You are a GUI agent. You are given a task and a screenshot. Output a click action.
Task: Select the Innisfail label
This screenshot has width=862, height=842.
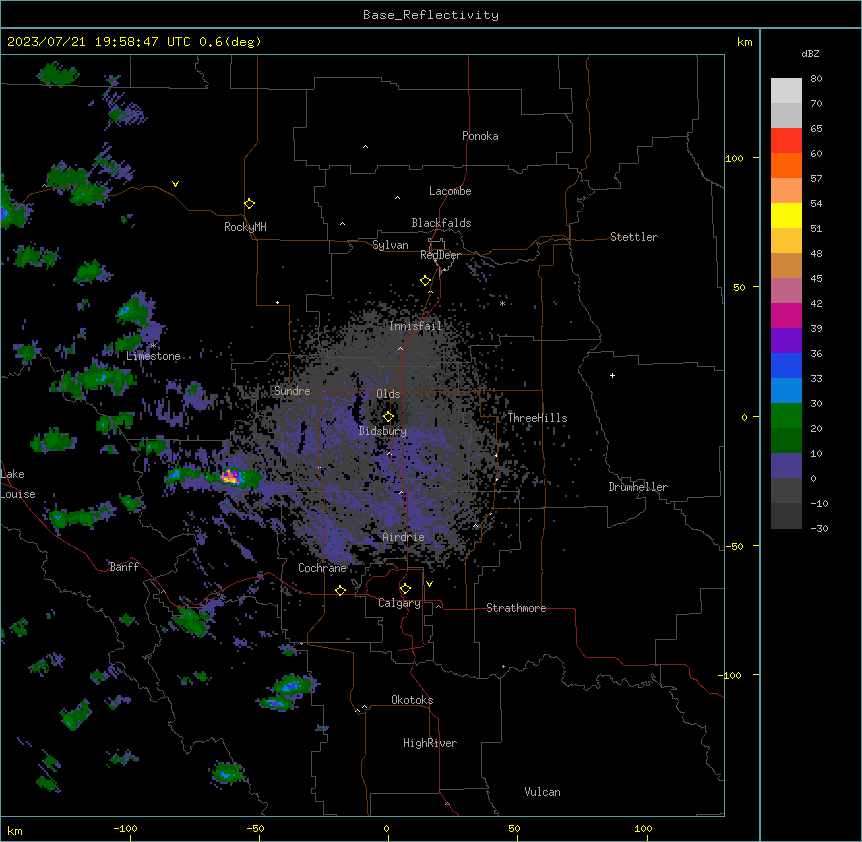416,326
